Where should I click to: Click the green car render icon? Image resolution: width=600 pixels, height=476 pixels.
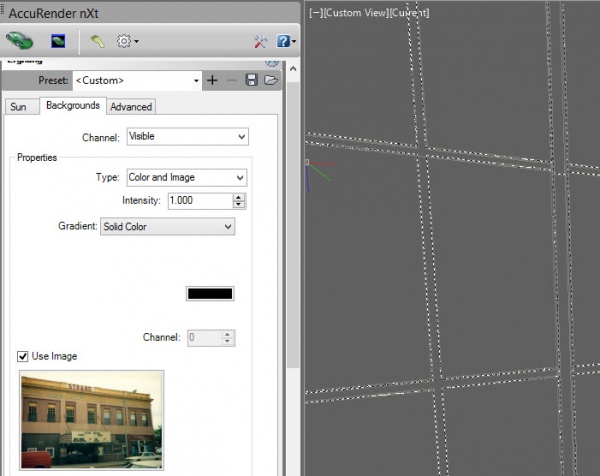pyautogui.click(x=20, y=41)
